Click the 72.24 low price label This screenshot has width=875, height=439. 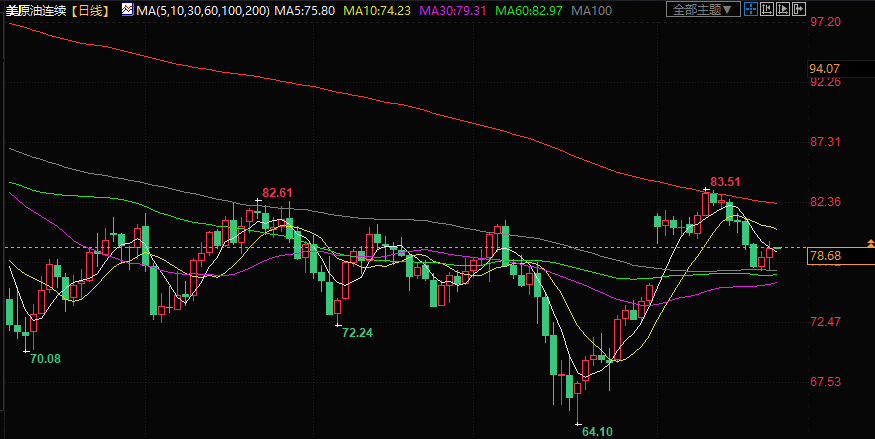point(357,332)
